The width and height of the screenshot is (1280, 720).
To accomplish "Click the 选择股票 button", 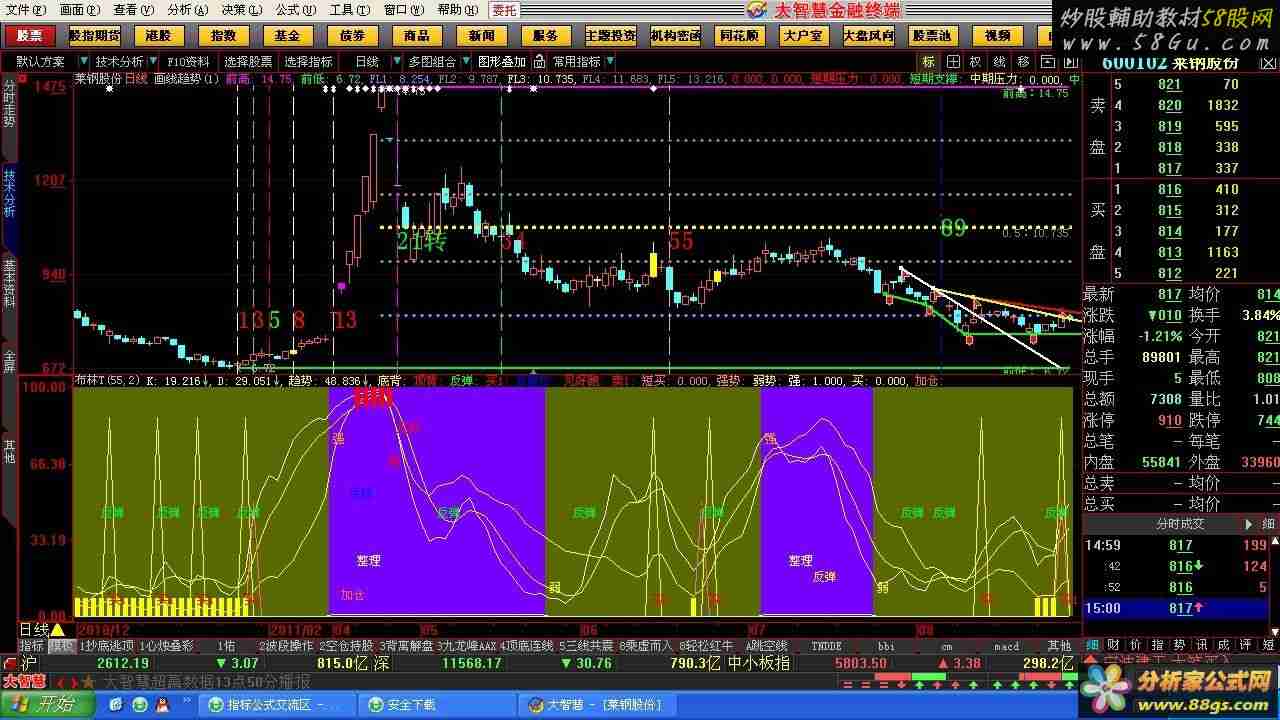I will 248,61.
